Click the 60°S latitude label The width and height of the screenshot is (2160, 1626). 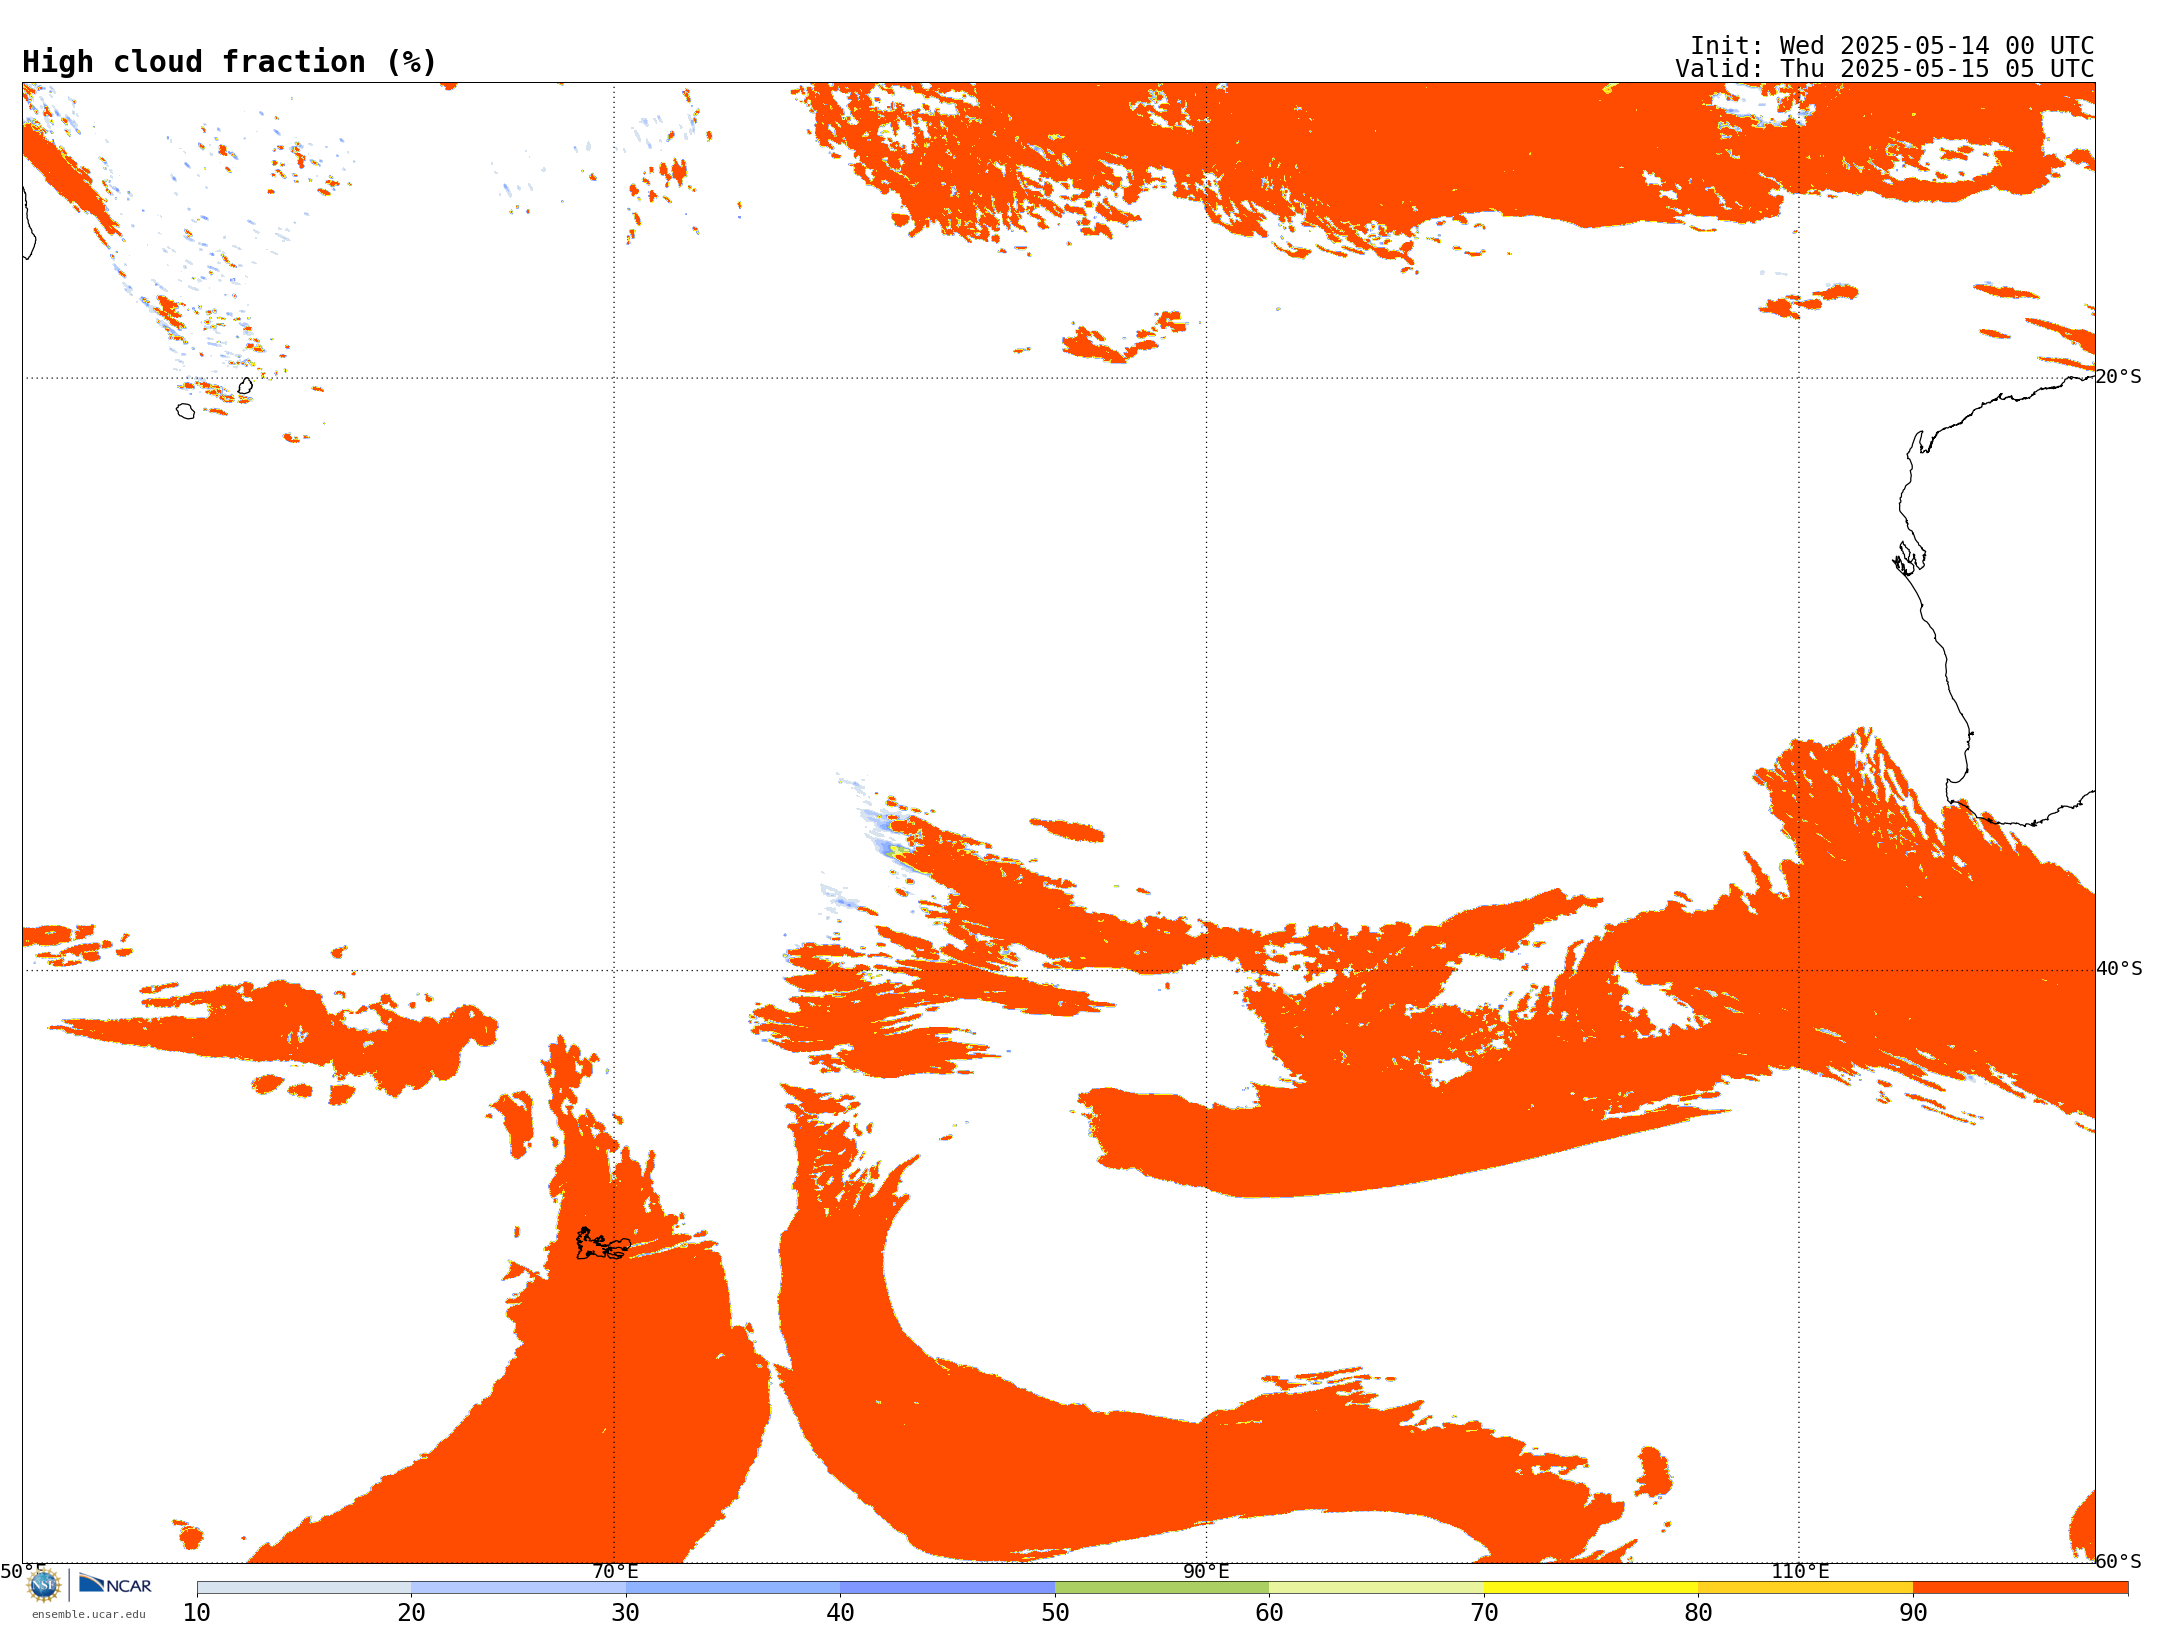(x=2119, y=1561)
